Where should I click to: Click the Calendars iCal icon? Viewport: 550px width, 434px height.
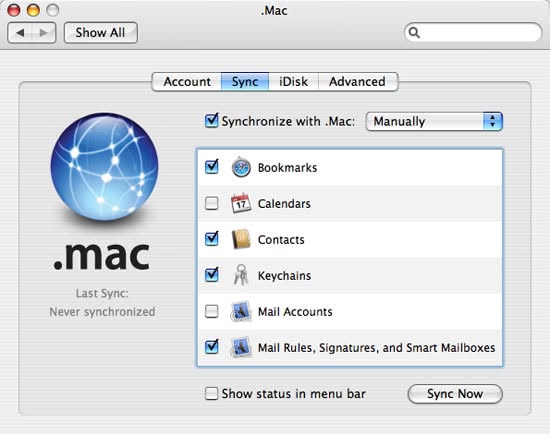[x=241, y=203]
